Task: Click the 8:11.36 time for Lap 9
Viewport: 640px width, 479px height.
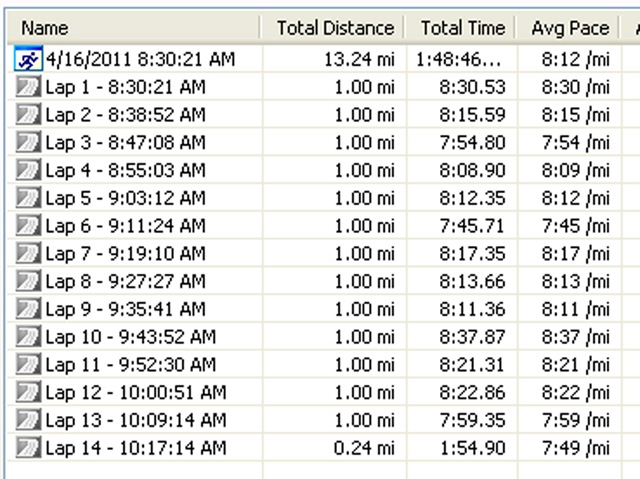Action: coord(472,309)
